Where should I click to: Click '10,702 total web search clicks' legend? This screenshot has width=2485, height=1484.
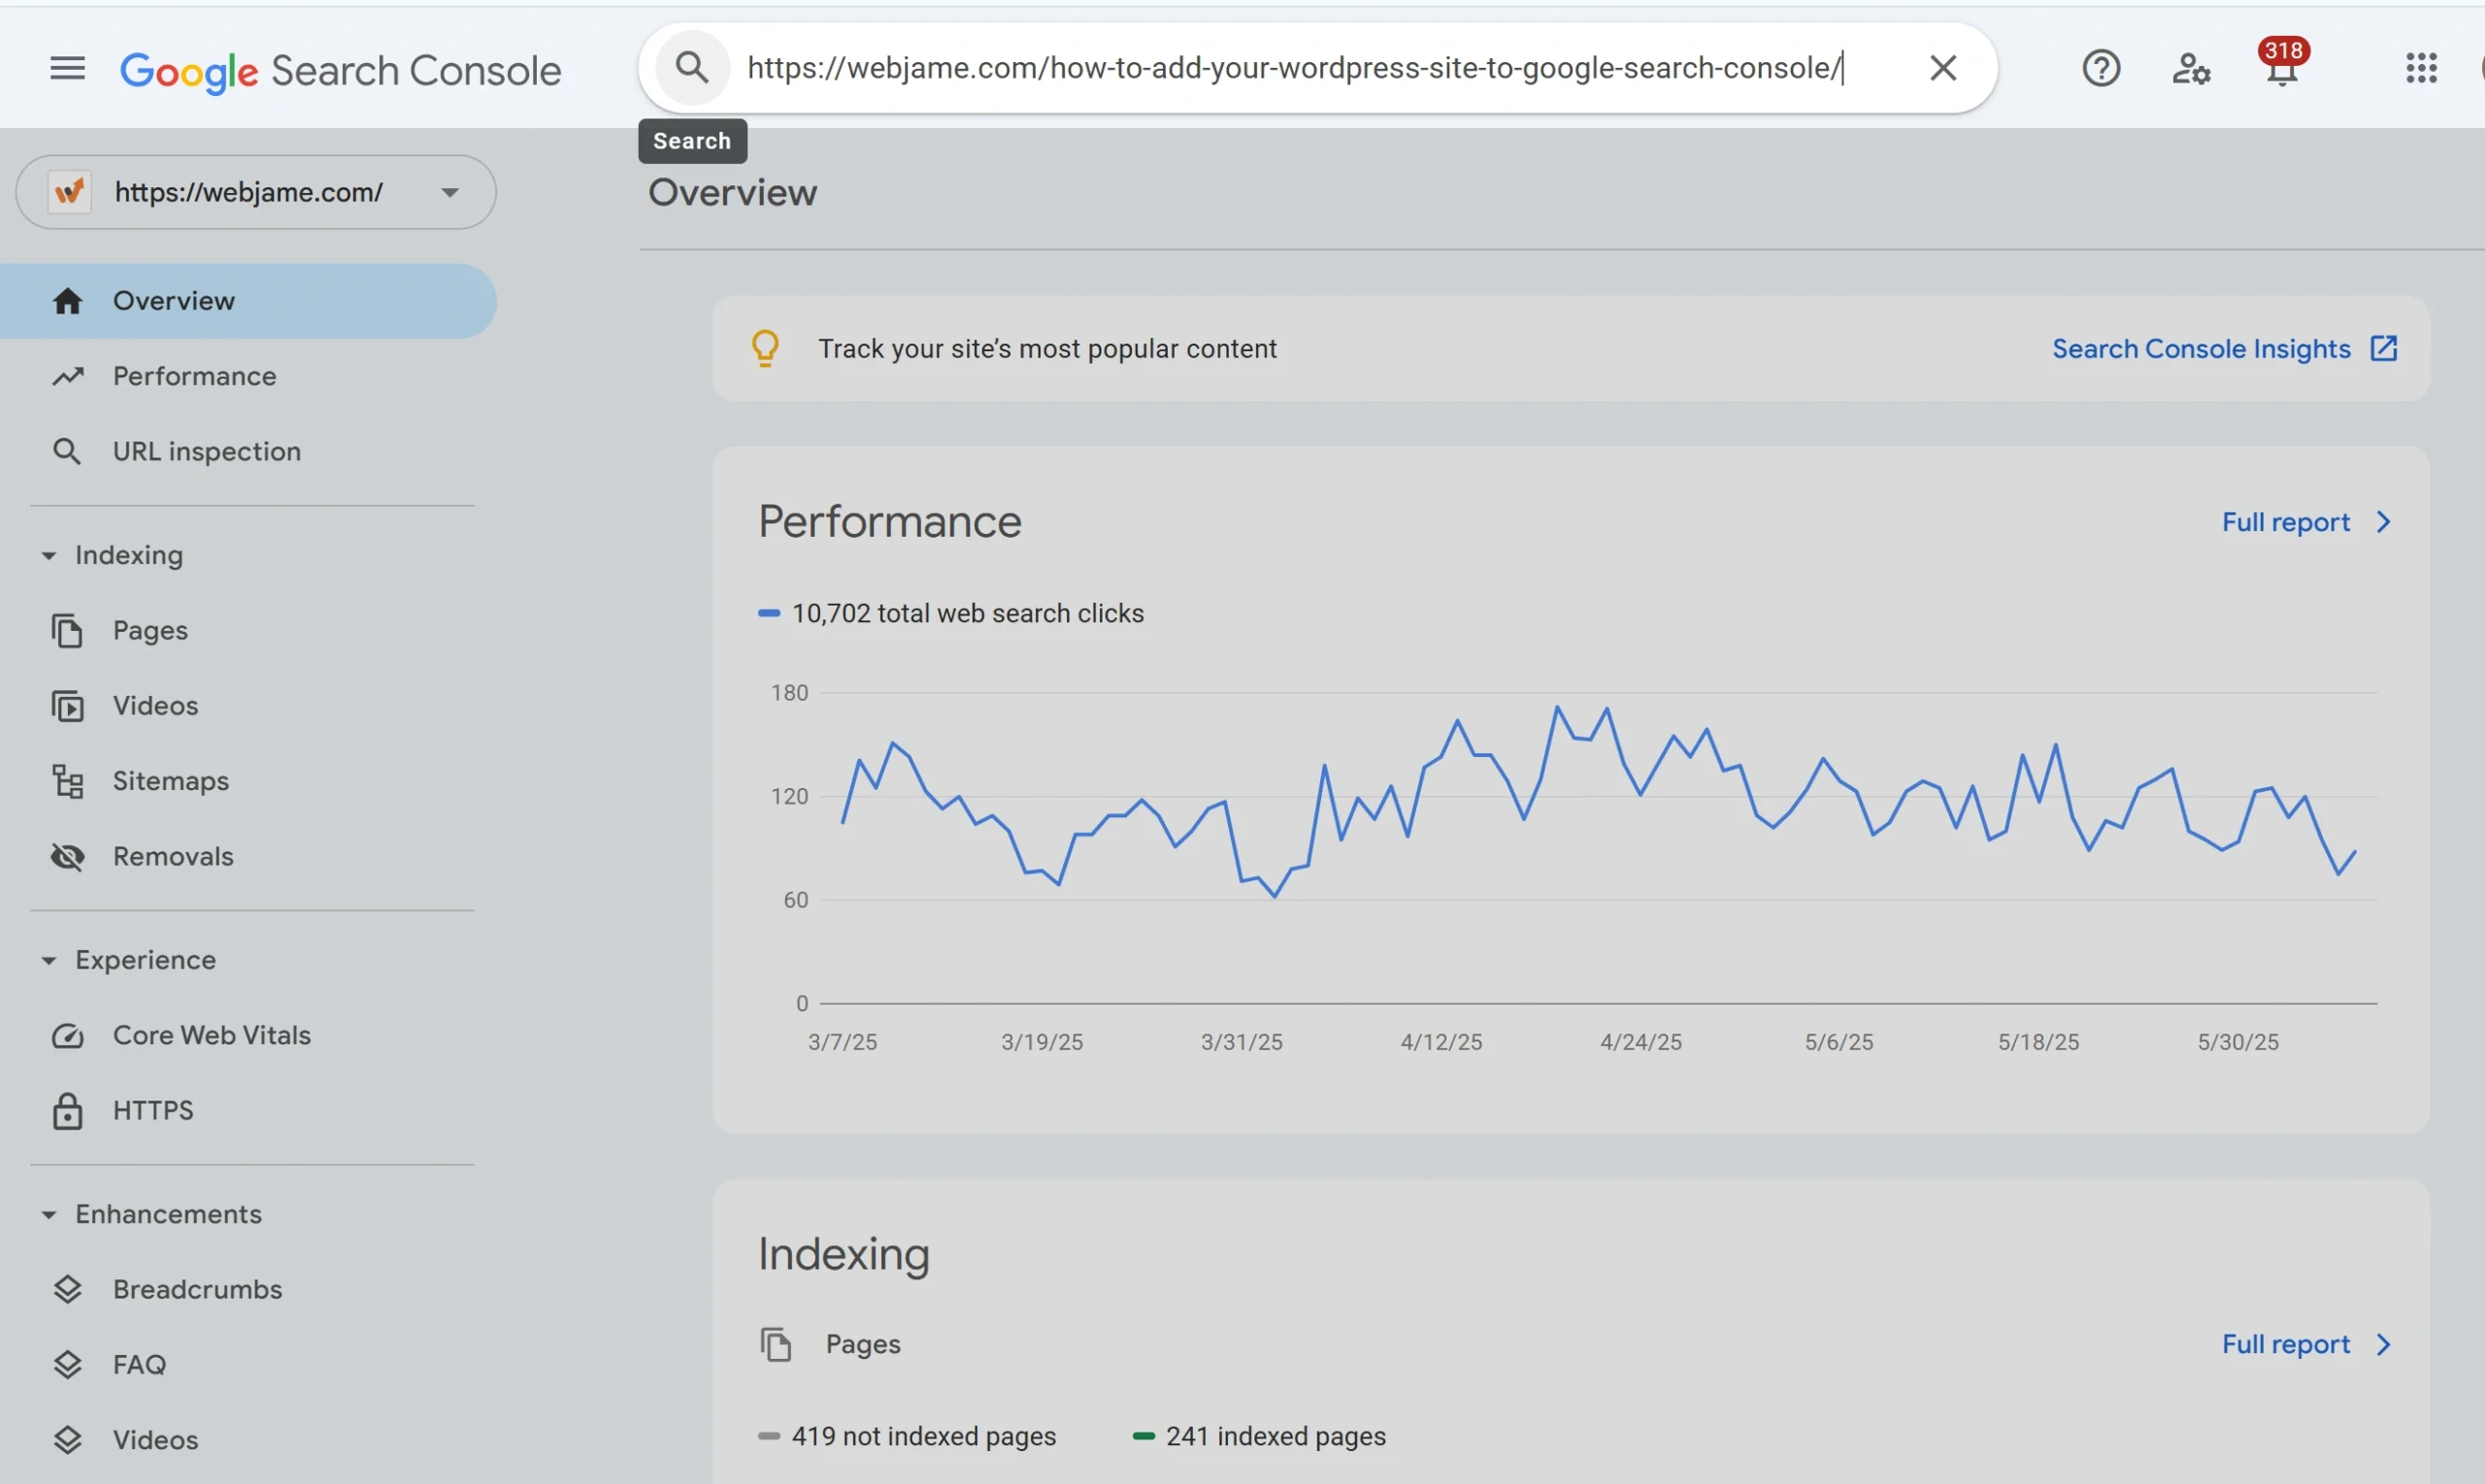(x=951, y=613)
